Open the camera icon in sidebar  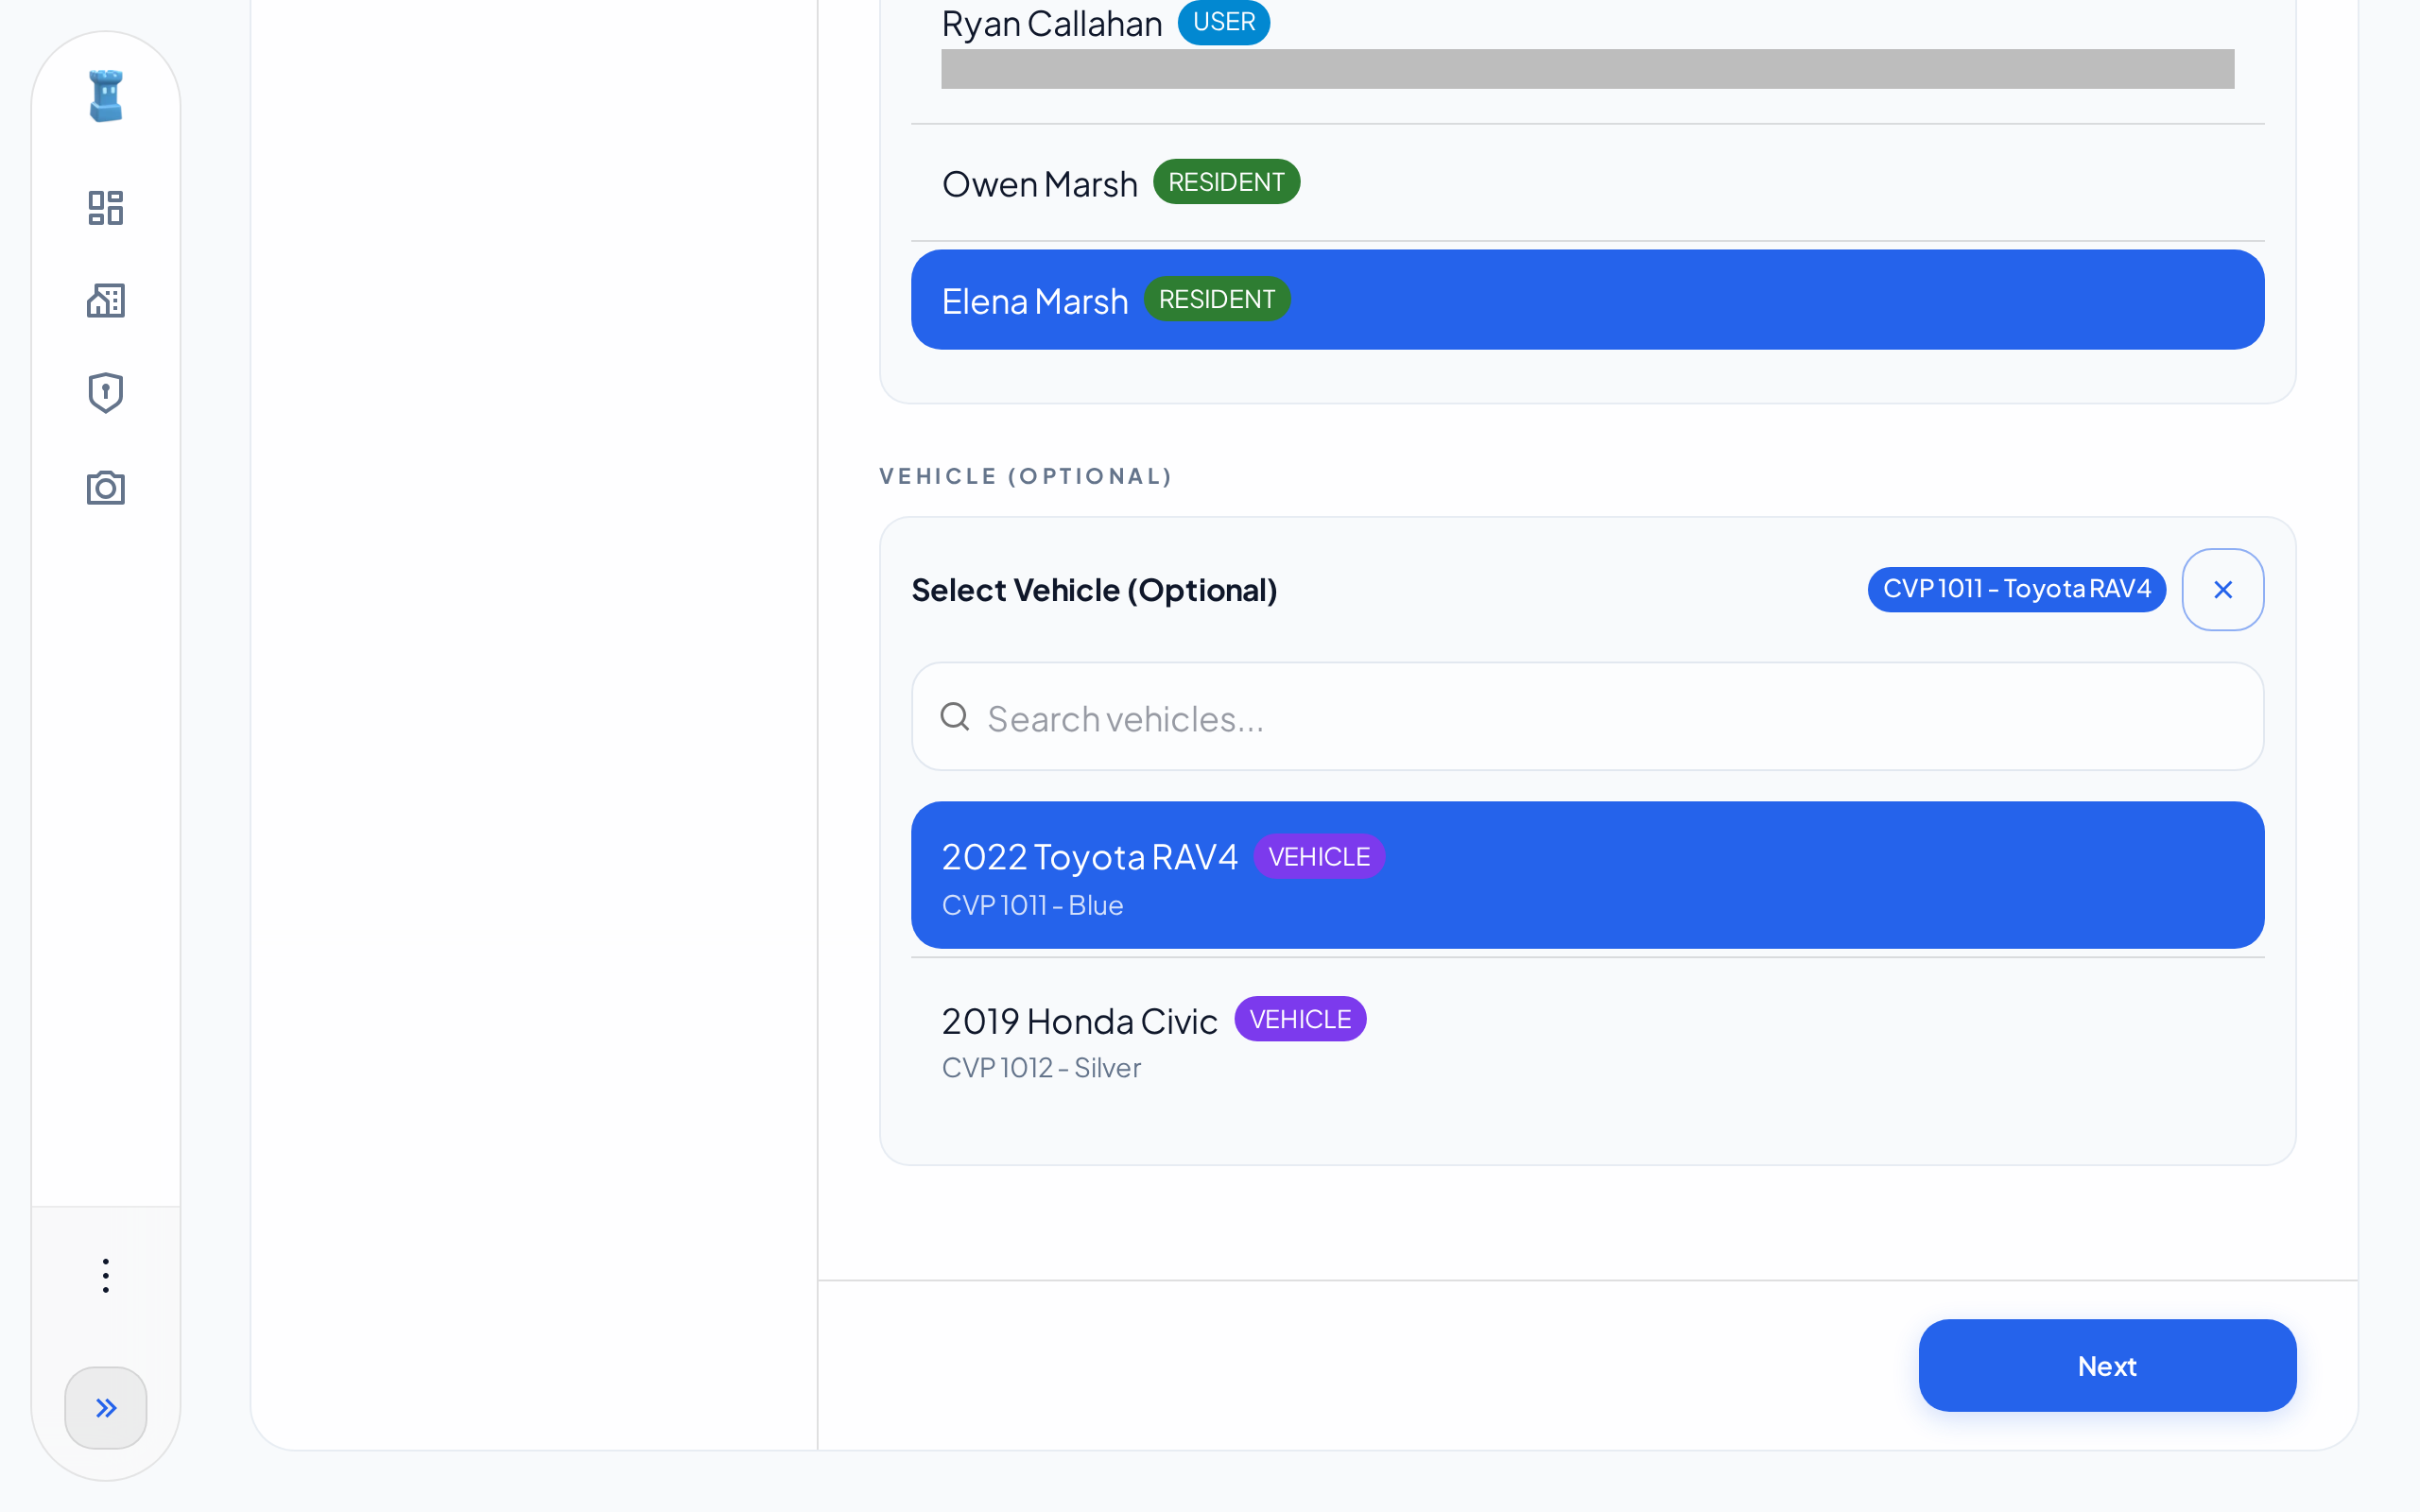[x=106, y=488]
